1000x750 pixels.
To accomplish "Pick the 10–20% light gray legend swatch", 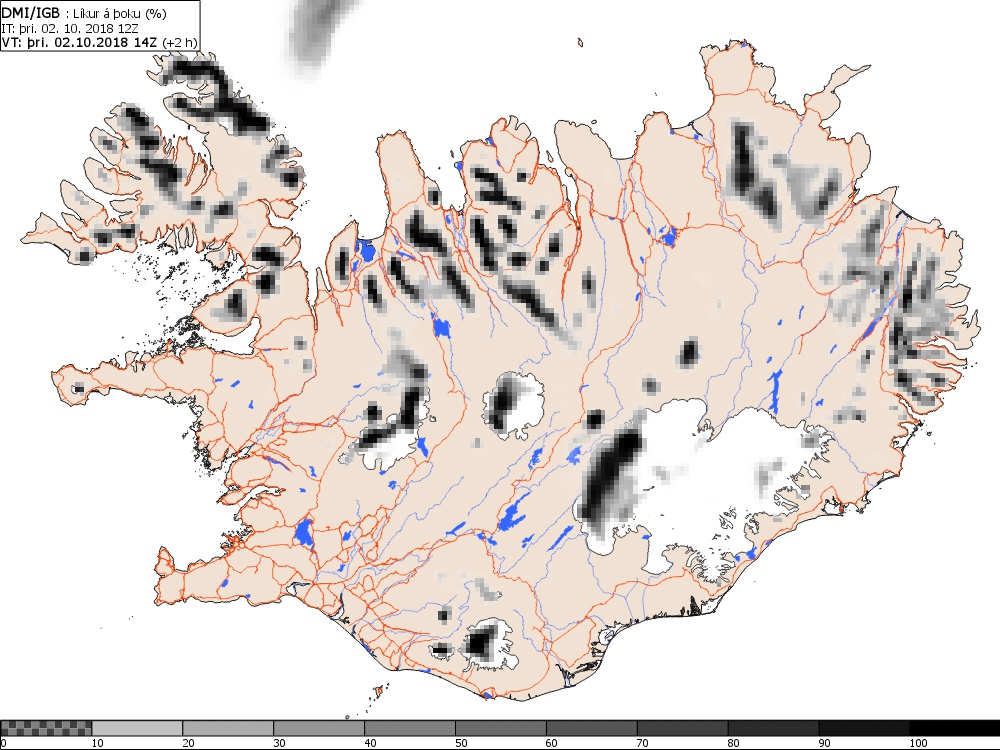I will tap(137, 728).
